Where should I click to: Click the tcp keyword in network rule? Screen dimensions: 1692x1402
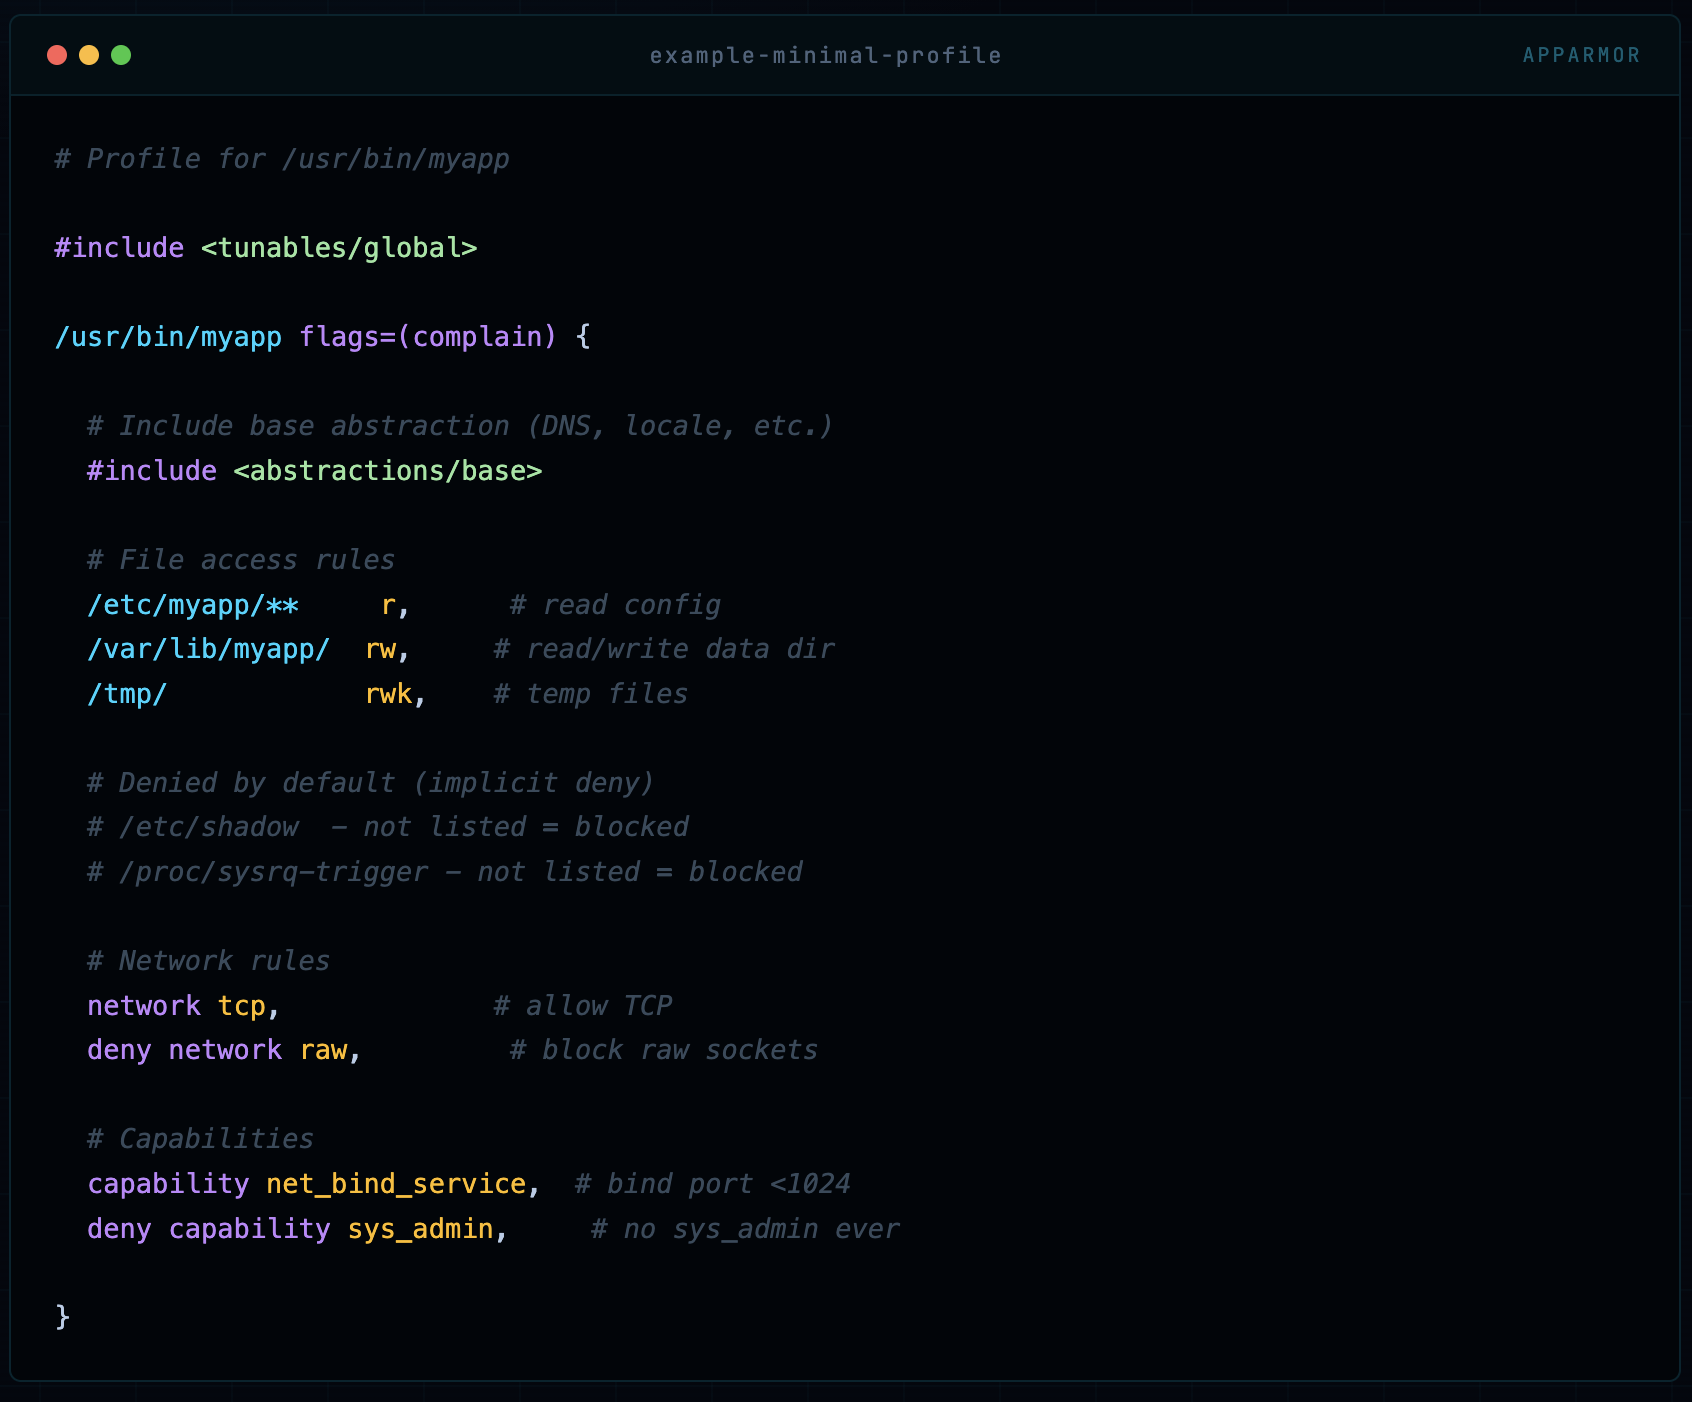click(x=242, y=1006)
